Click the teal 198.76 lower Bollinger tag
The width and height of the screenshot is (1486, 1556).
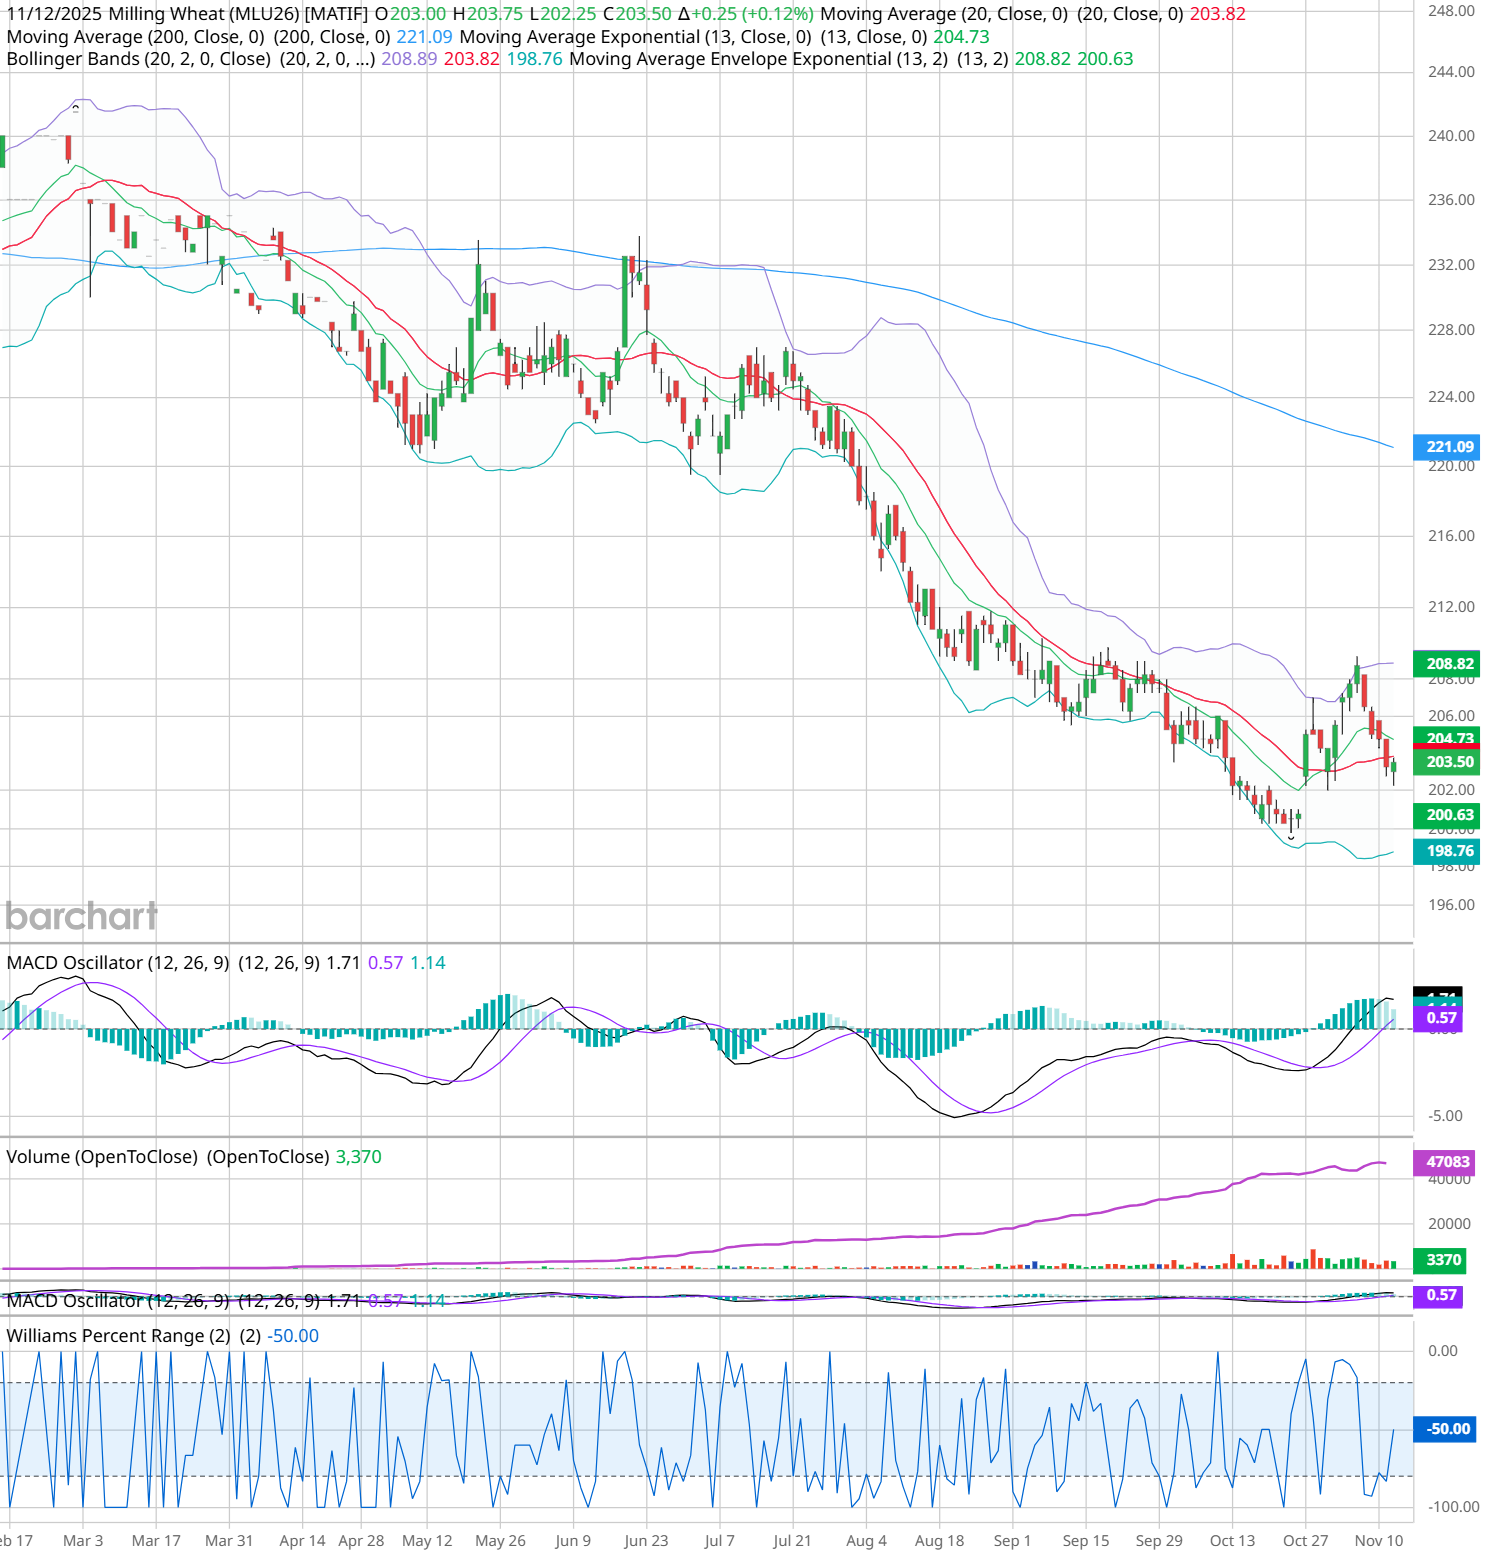1448,851
